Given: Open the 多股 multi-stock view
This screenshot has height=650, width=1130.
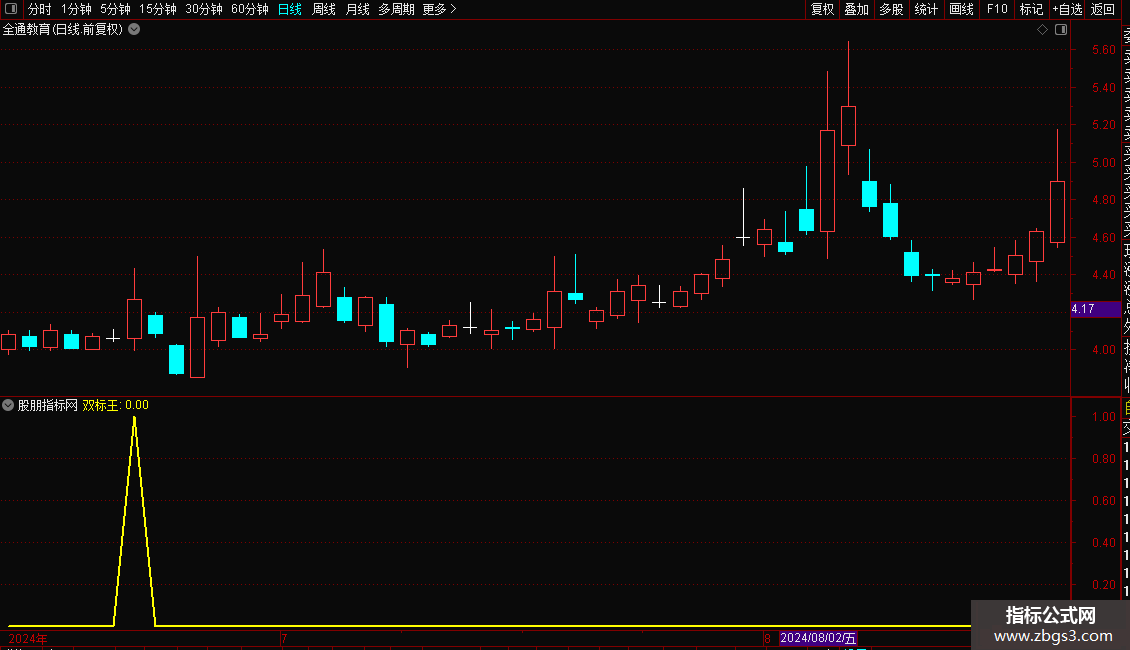Looking at the screenshot, I should coord(891,9).
